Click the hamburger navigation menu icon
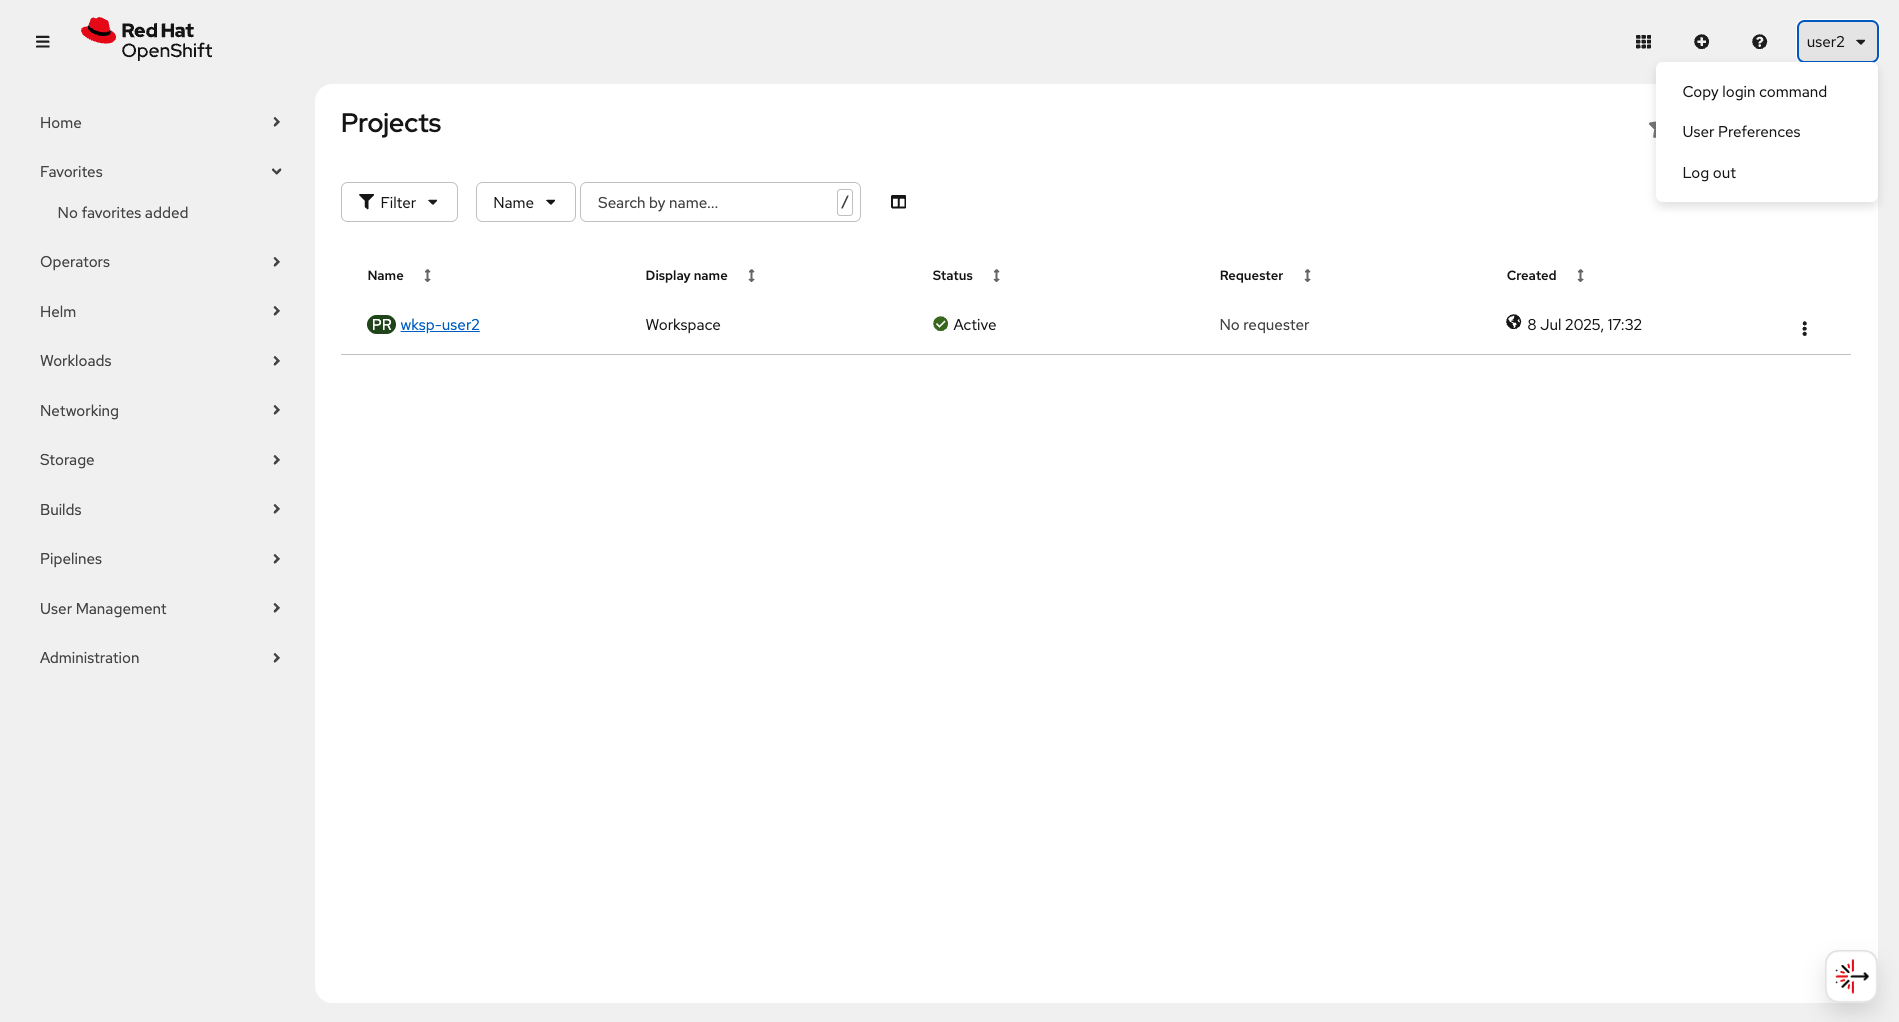 pyautogui.click(x=43, y=41)
